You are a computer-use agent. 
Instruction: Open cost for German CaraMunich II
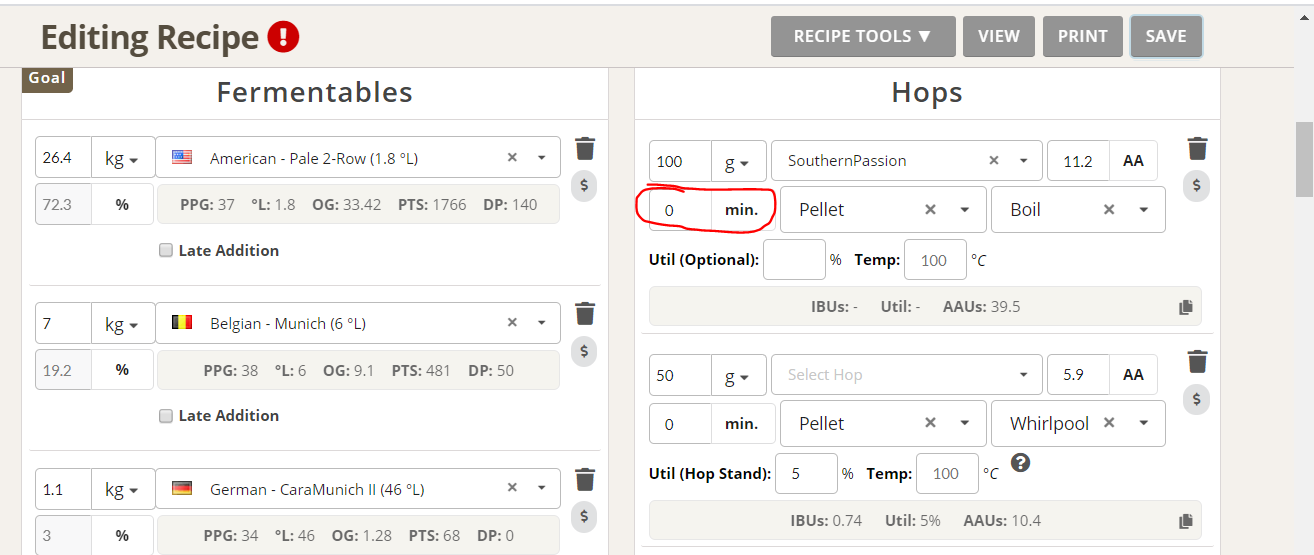(585, 516)
